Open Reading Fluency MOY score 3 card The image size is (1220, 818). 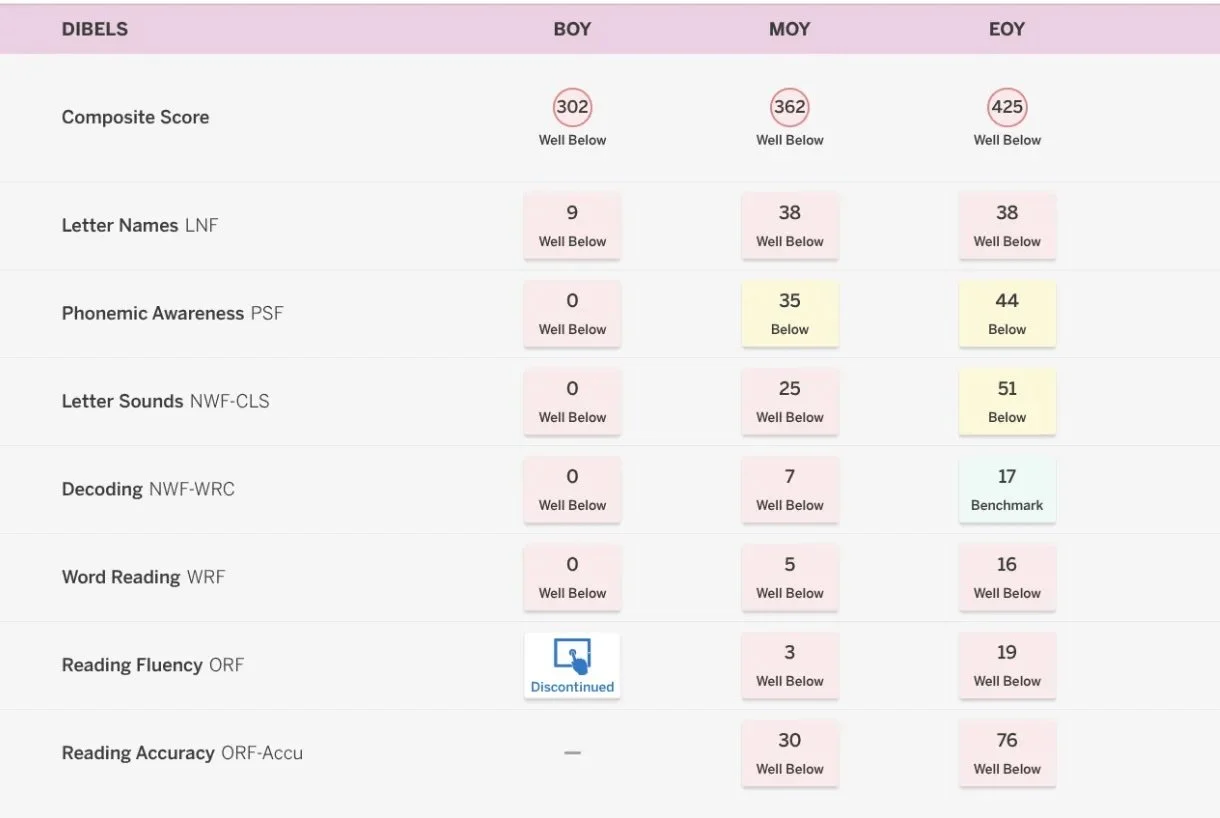click(789, 665)
